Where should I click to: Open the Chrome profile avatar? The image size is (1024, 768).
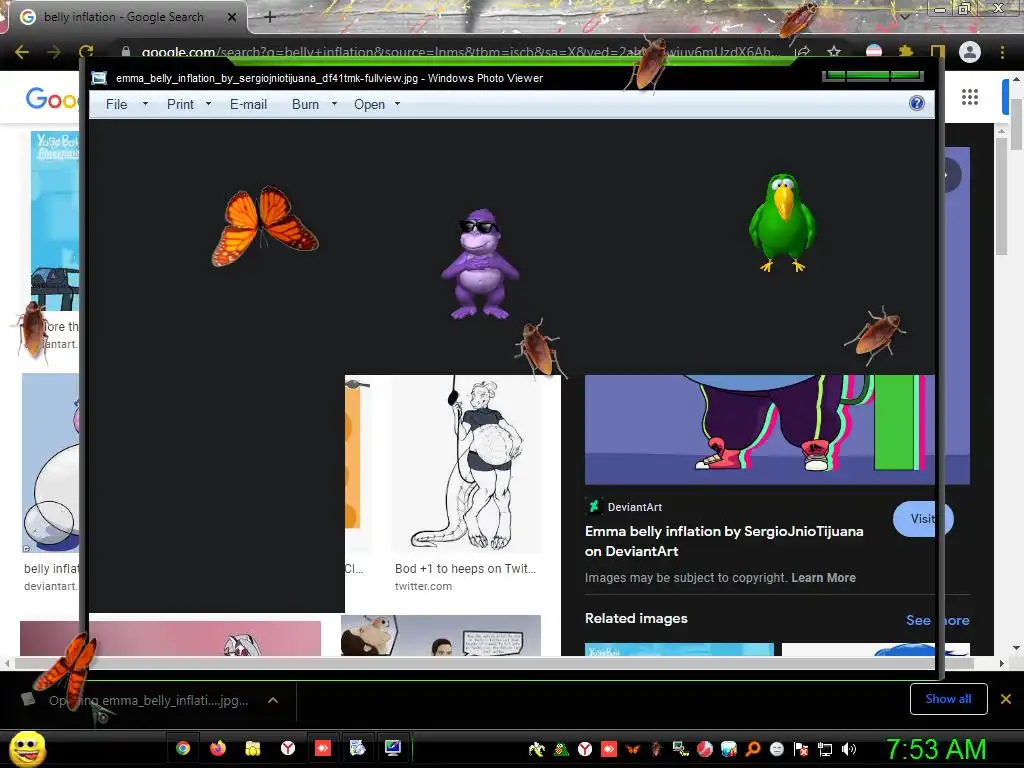[970, 52]
